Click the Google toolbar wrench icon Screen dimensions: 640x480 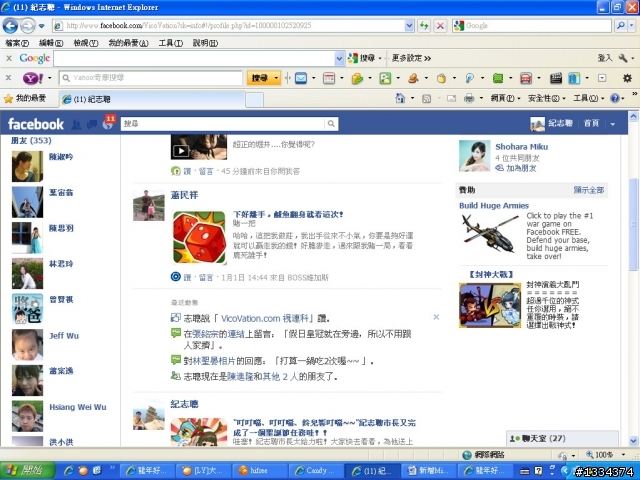[x=623, y=58]
